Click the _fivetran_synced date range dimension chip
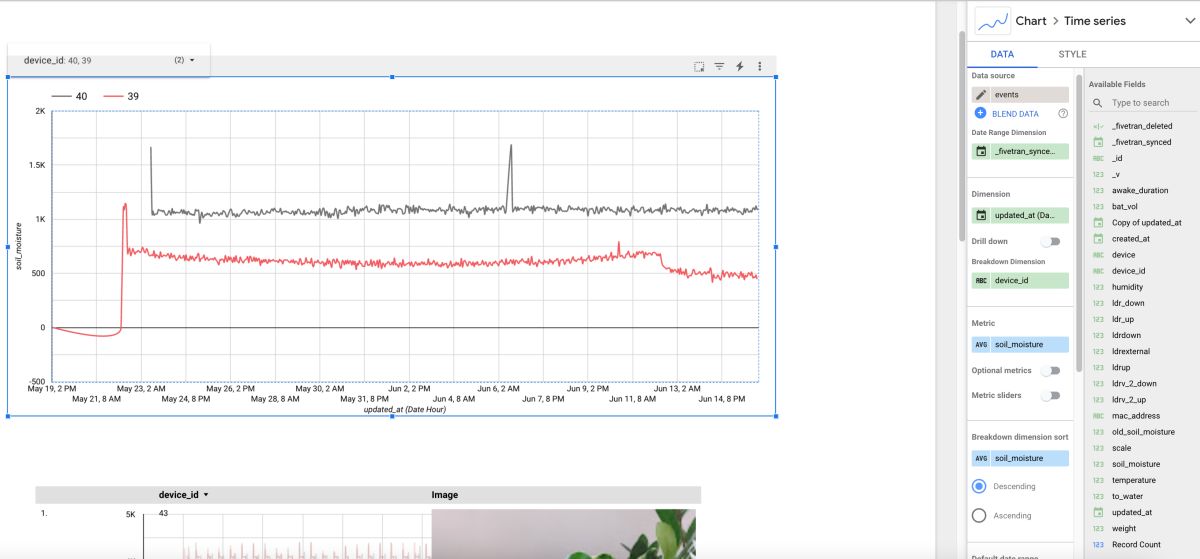The width and height of the screenshot is (1200, 559). (x=1020, y=151)
